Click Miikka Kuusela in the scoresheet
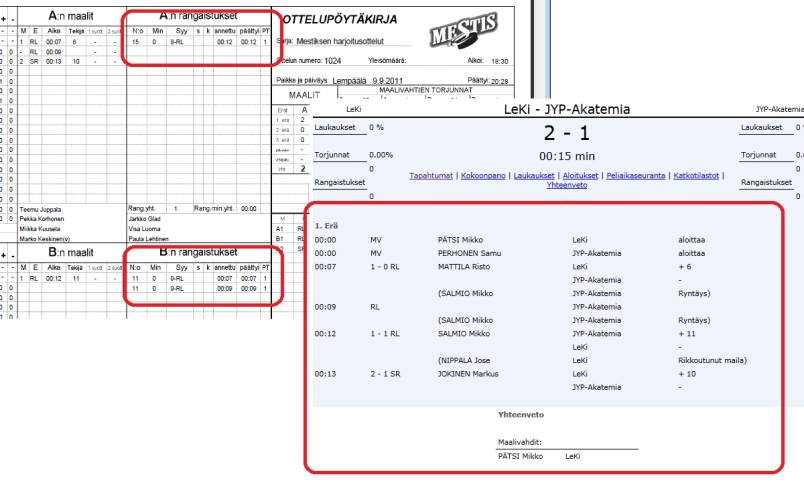The width and height of the screenshot is (804, 491). (39, 229)
